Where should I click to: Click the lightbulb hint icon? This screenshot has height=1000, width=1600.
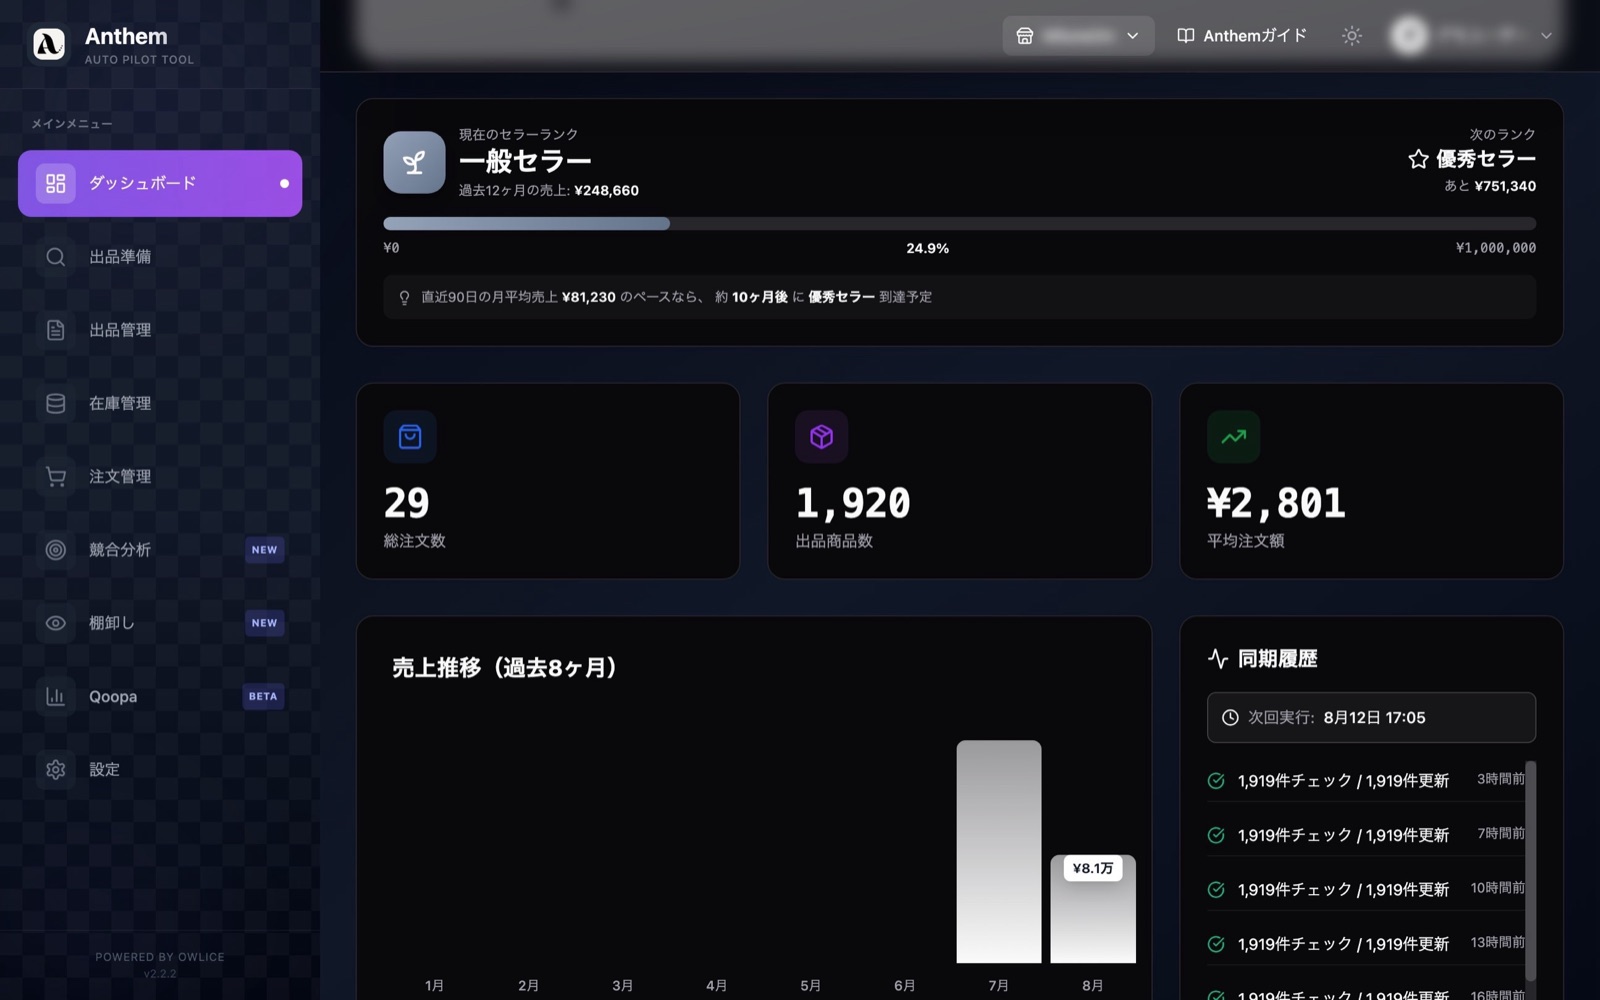(x=404, y=298)
